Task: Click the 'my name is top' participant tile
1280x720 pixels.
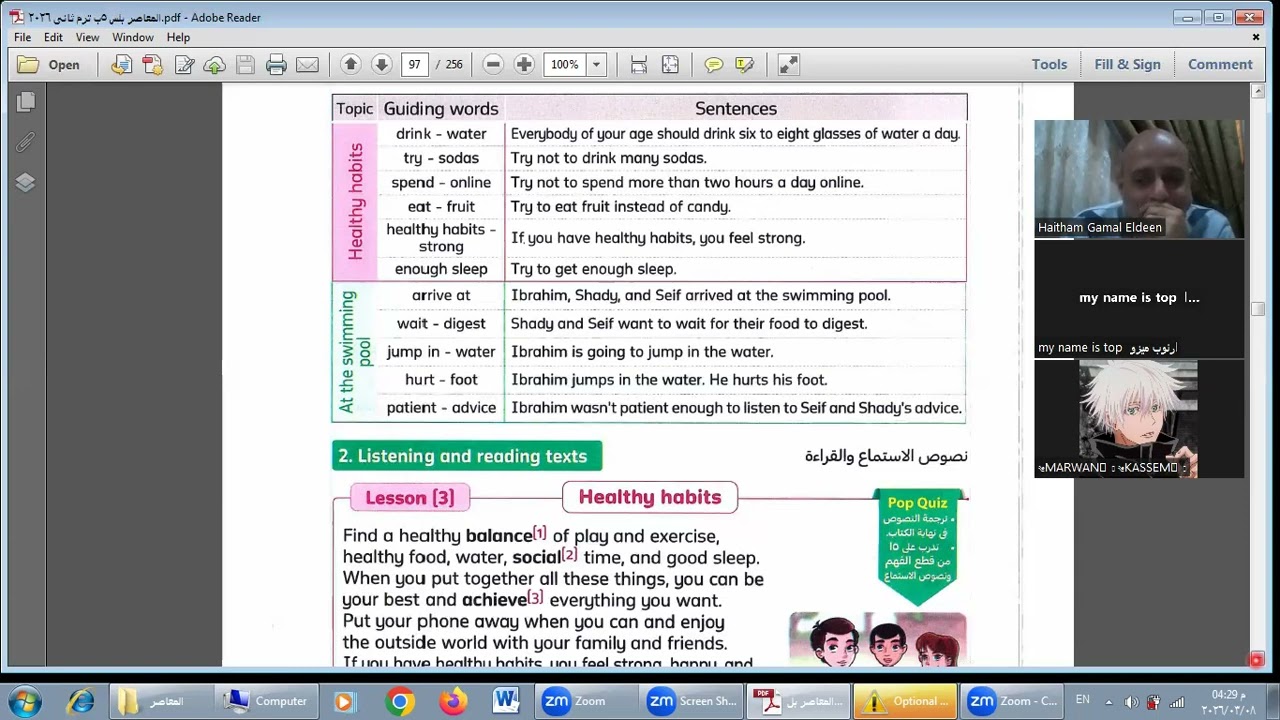Action: pyautogui.click(x=1139, y=298)
